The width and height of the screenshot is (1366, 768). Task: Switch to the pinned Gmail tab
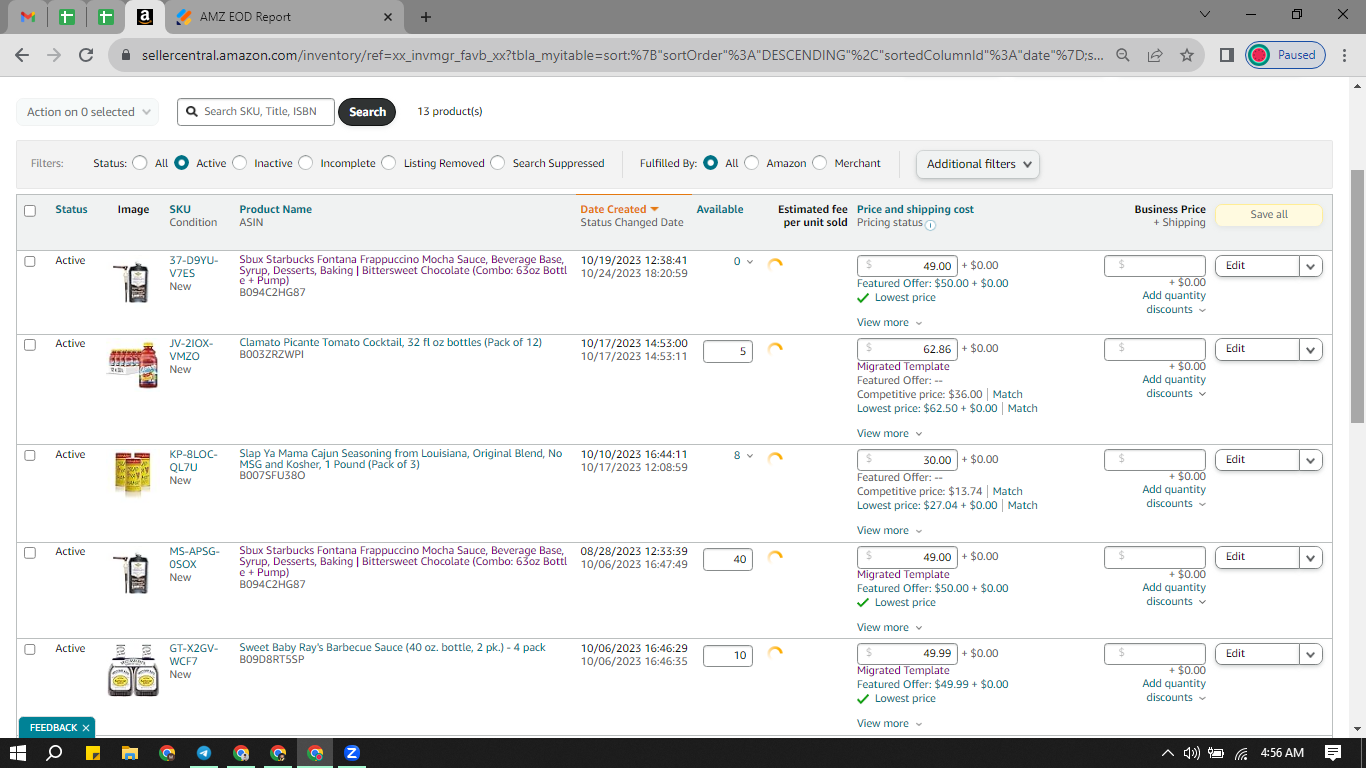[28, 17]
